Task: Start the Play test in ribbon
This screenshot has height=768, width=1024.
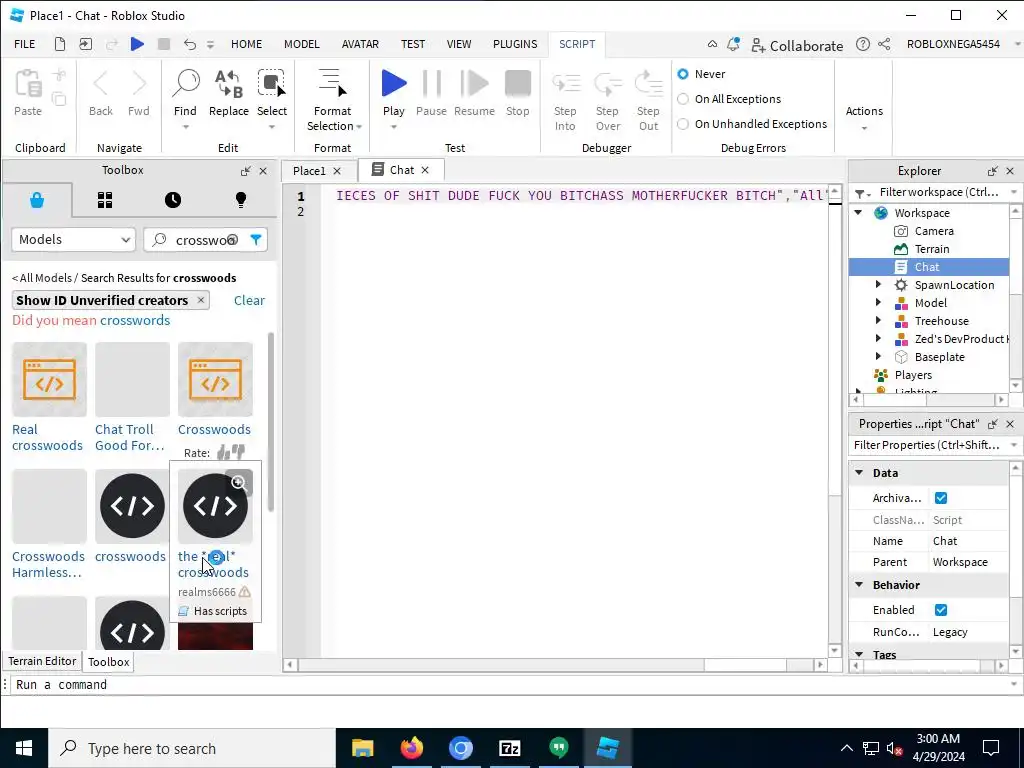Action: pos(394,83)
